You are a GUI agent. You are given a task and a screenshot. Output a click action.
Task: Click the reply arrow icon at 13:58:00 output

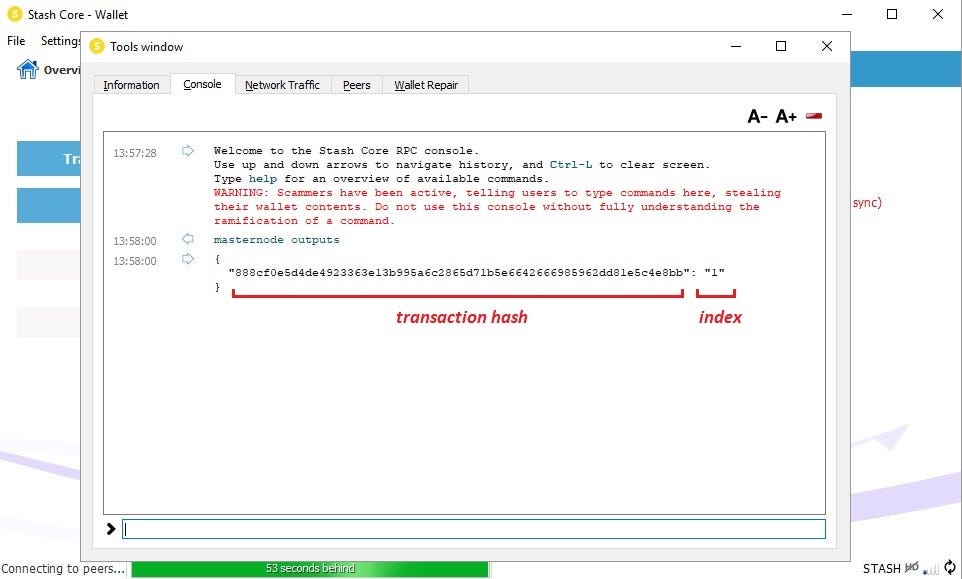click(188, 259)
